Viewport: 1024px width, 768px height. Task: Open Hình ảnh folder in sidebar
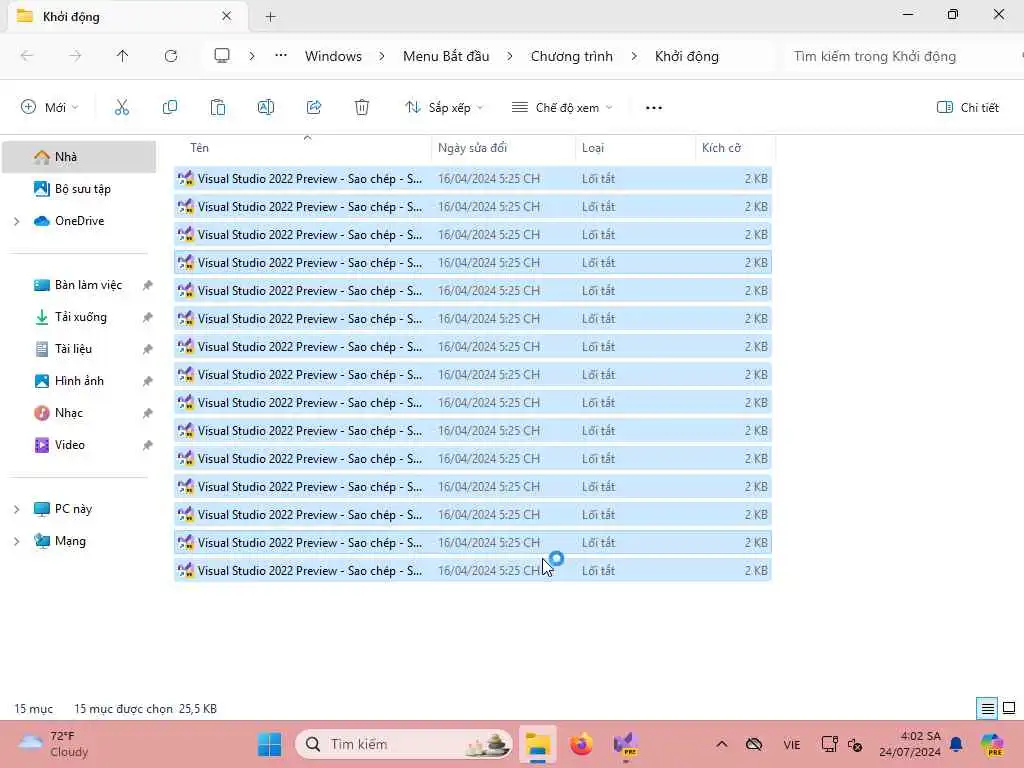[79, 381]
